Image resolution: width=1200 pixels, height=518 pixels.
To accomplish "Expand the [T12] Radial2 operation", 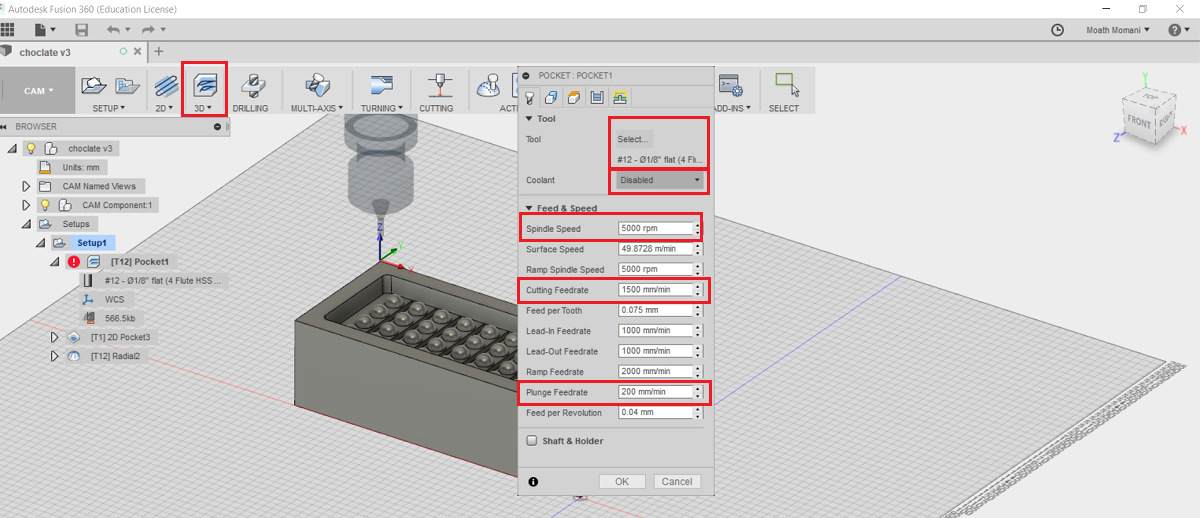I will (x=55, y=356).
